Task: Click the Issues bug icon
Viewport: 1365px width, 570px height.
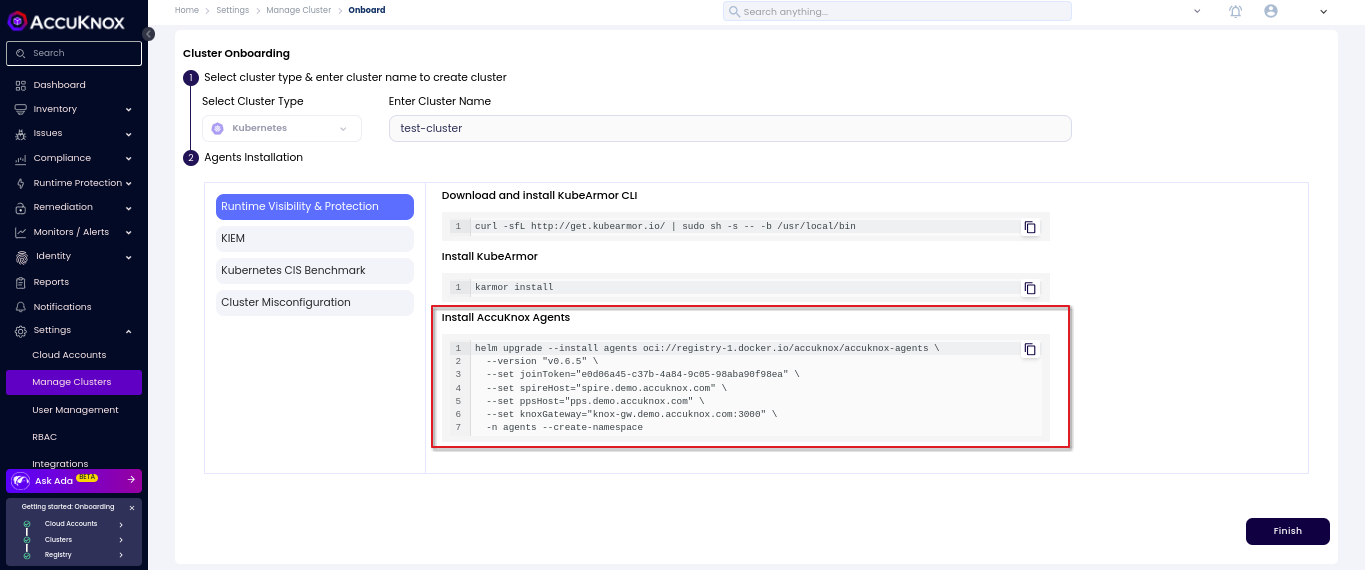Action: click(21, 134)
